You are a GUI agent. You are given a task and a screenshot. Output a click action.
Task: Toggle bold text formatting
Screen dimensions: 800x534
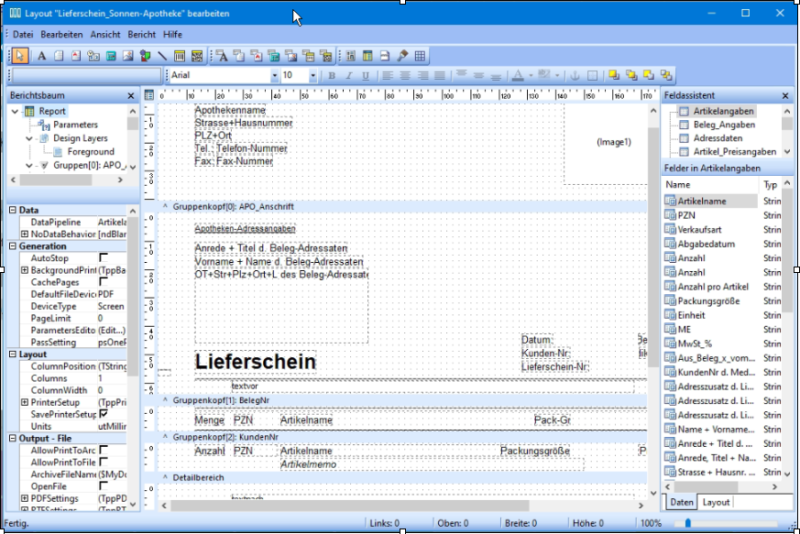coord(333,76)
